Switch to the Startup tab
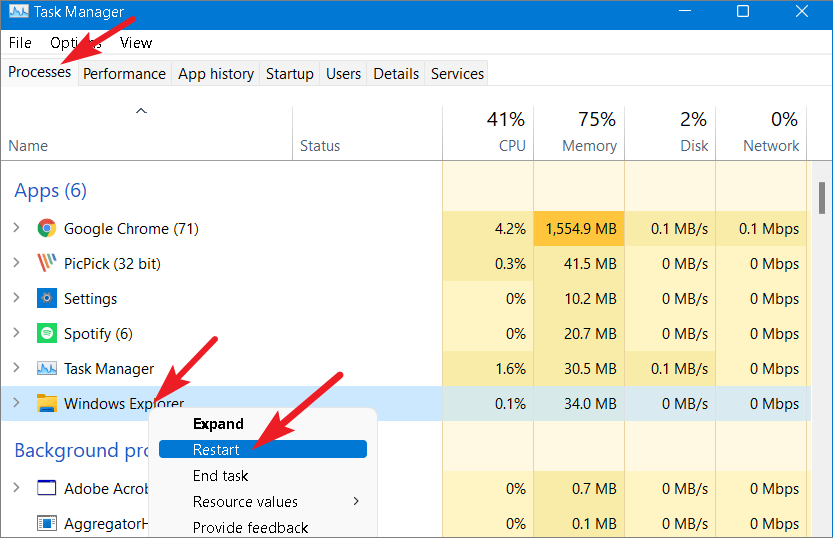The height and width of the screenshot is (538, 833). point(290,74)
